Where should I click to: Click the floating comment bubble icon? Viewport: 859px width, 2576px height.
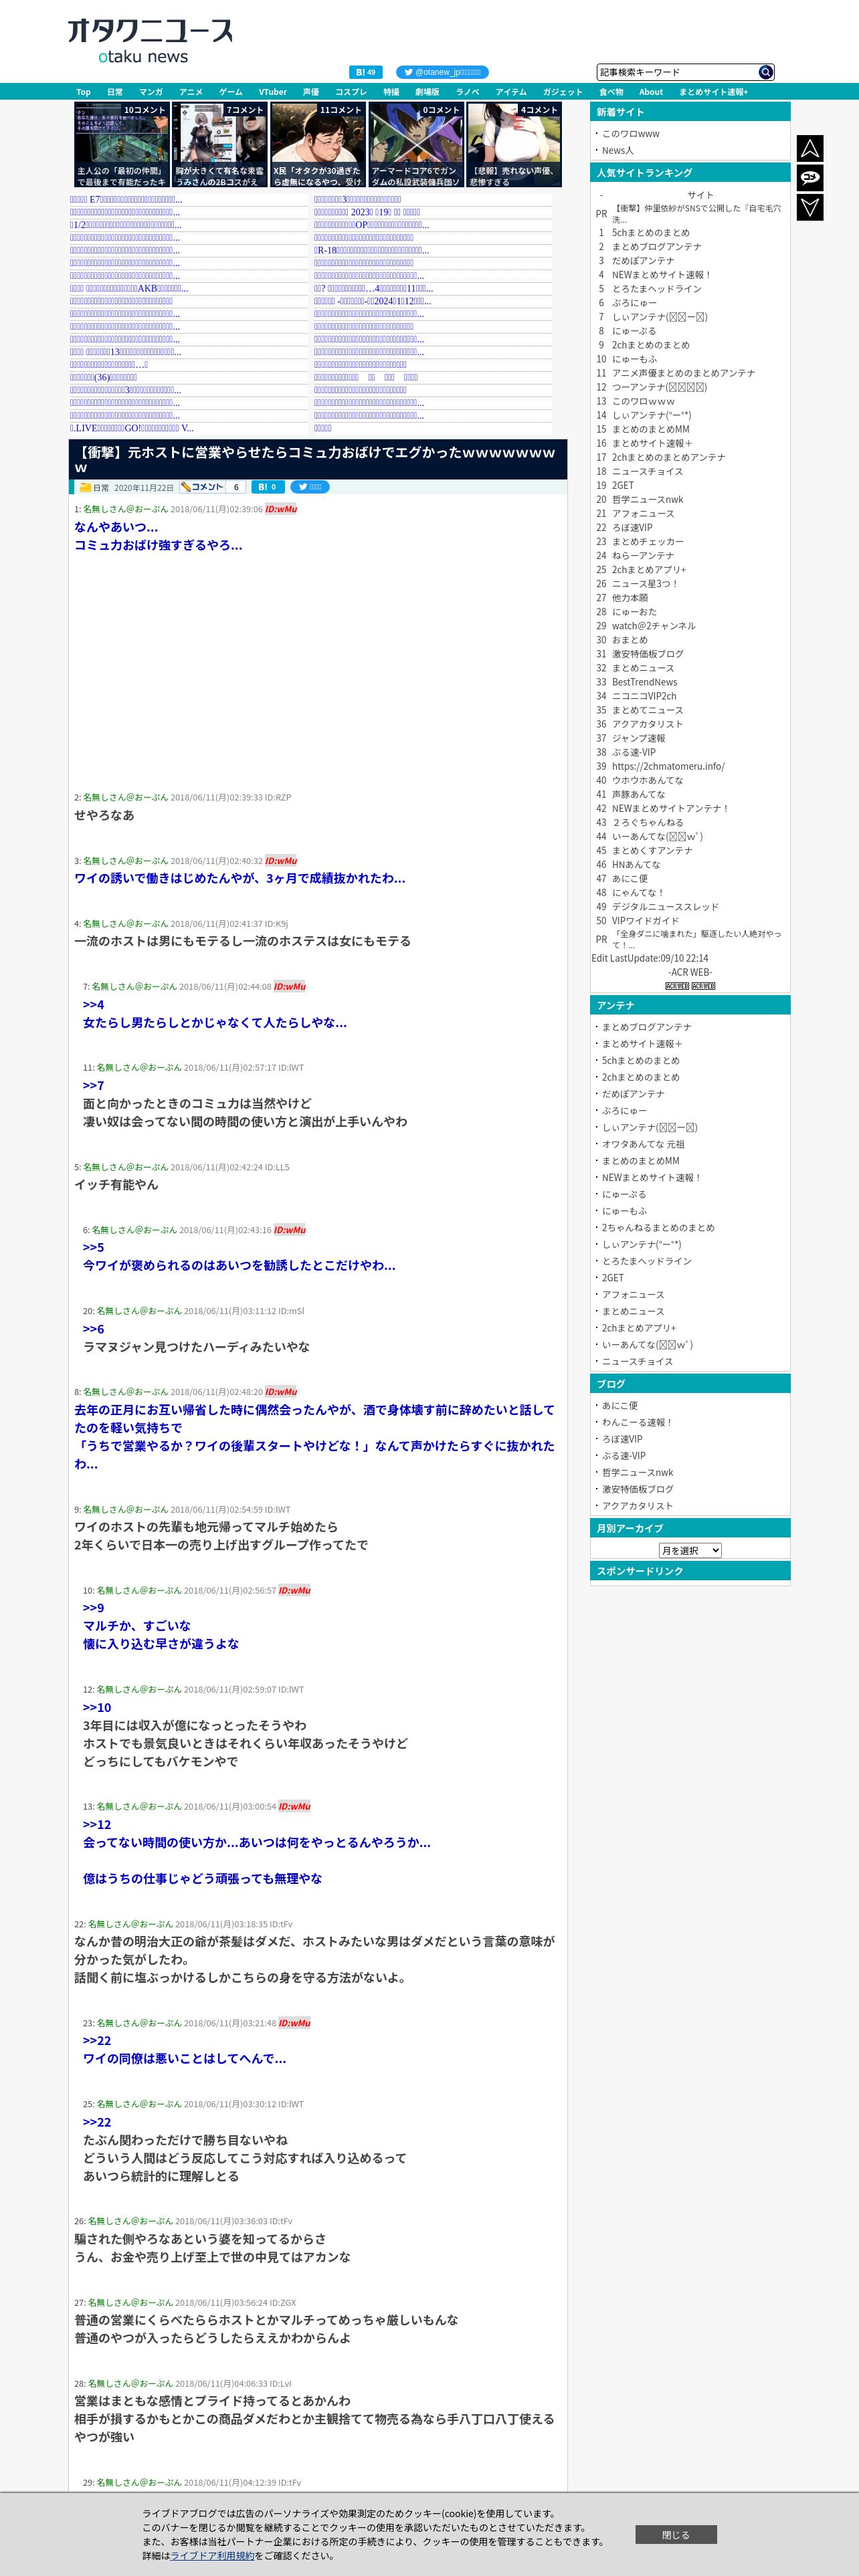click(x=810, y=177)
